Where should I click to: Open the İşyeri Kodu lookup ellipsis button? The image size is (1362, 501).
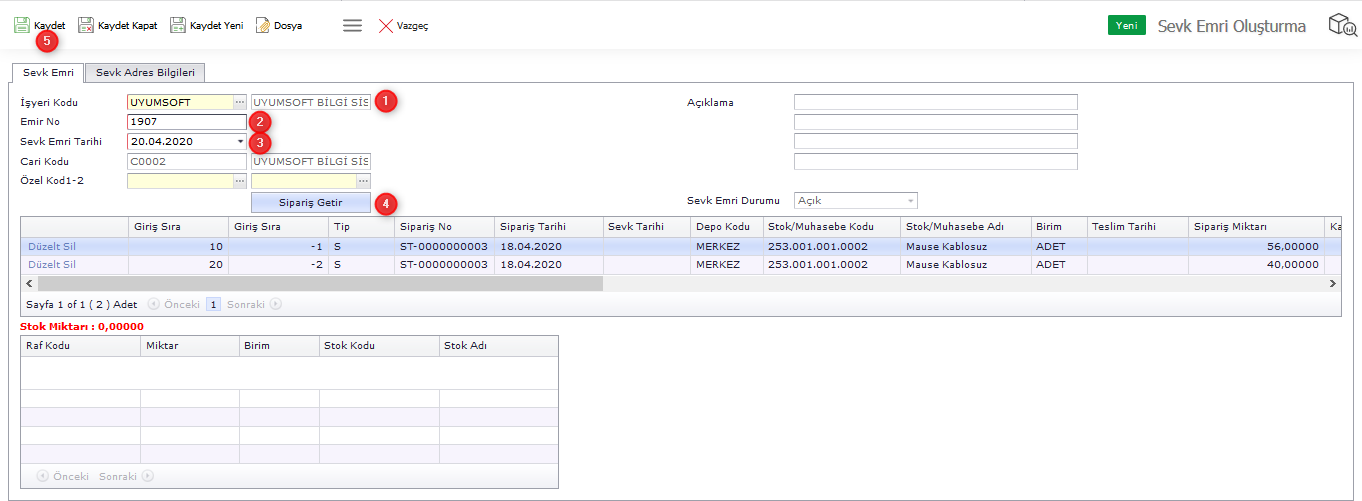pos(239,102)
